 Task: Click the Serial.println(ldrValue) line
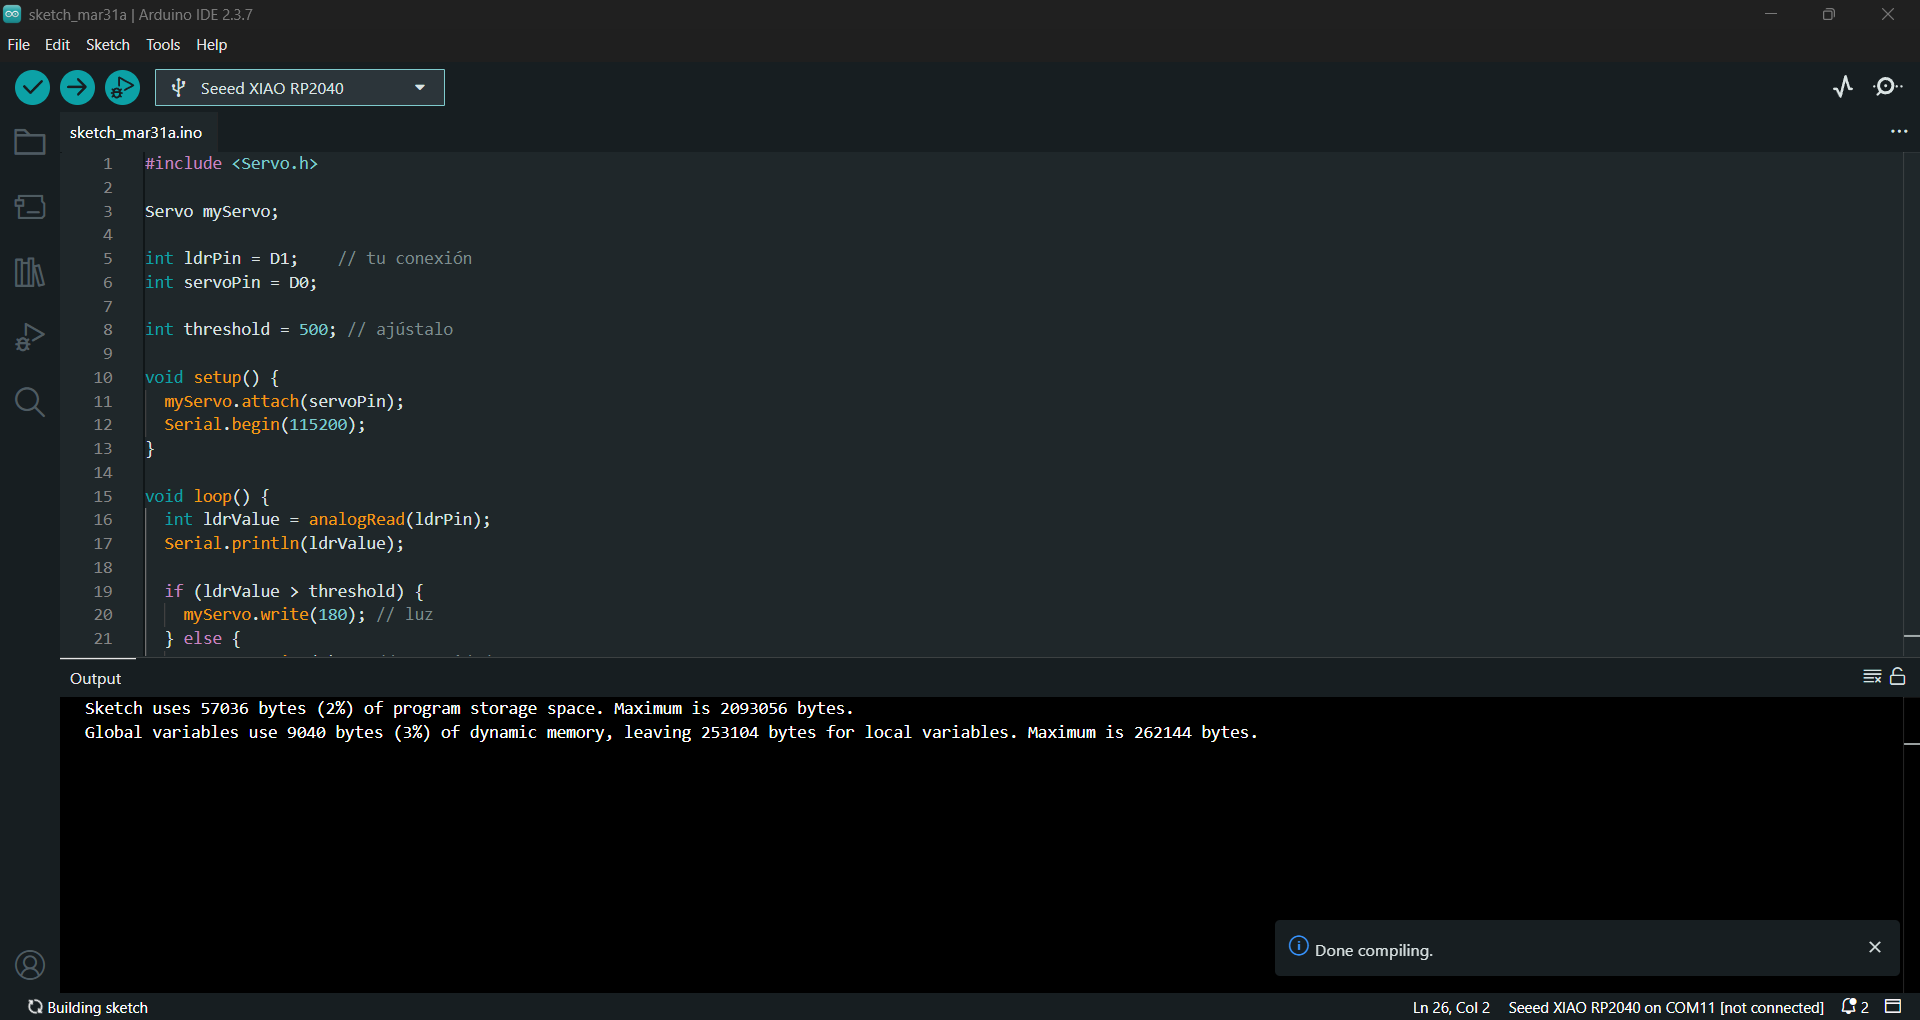pos(284,543)
